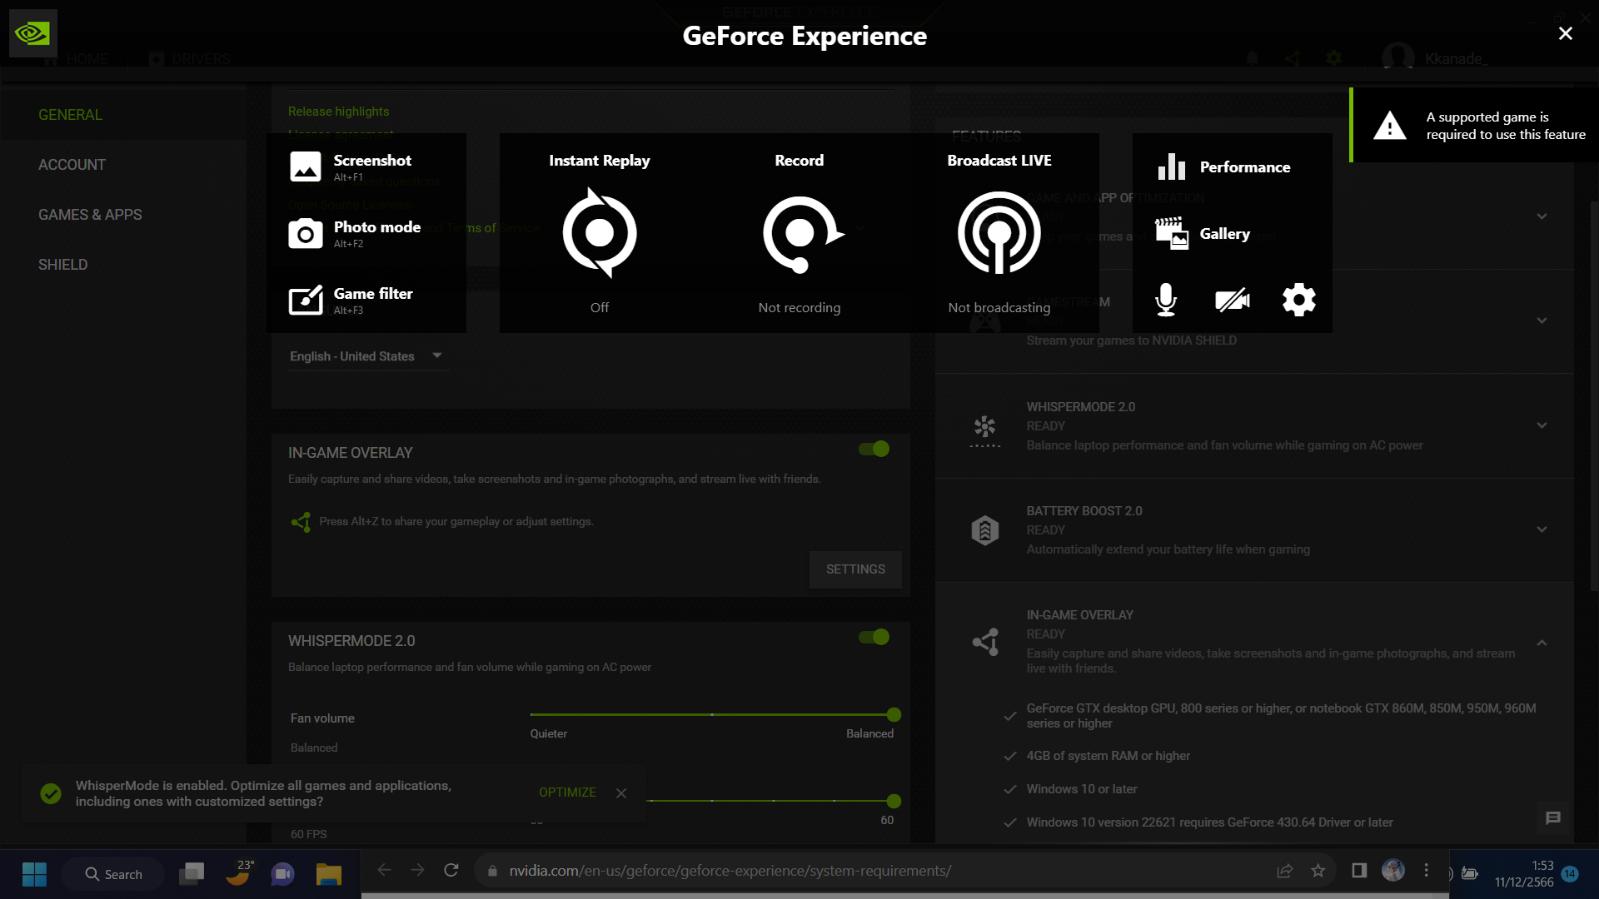Click the taskbar Search box
1599x899 pixels.
[x=113, y=874]
